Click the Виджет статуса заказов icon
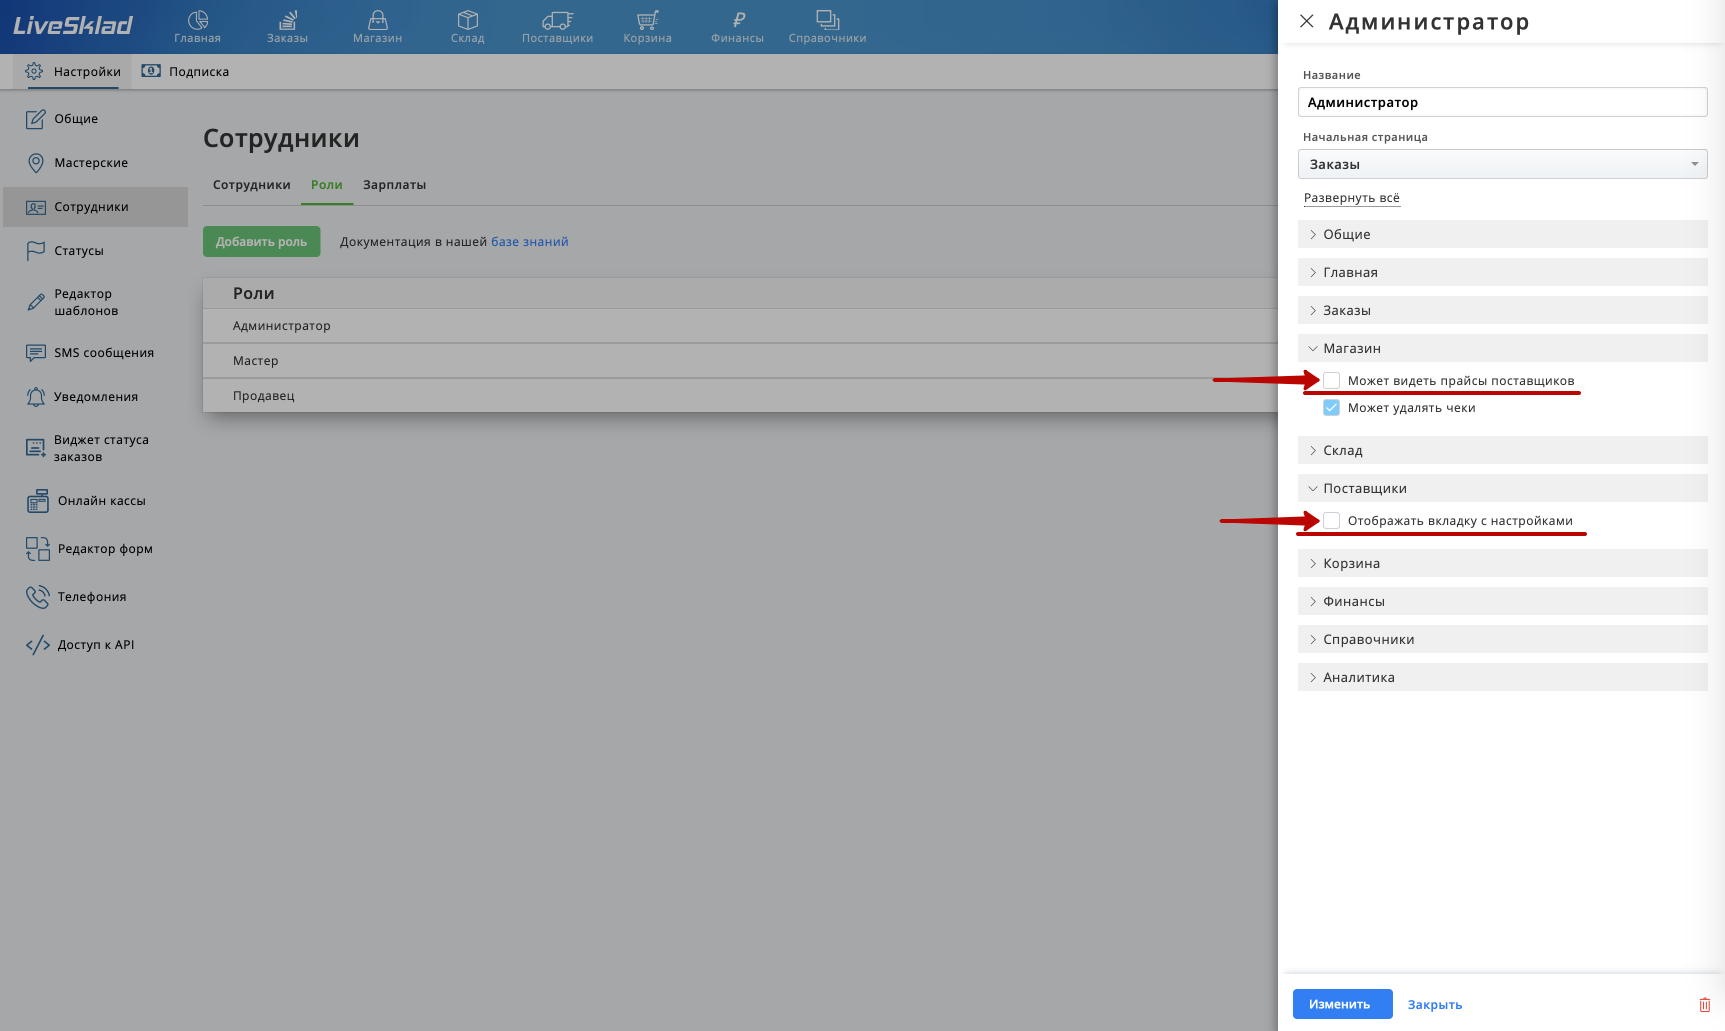This screenshot has width=1725, height=1031. 36,448
